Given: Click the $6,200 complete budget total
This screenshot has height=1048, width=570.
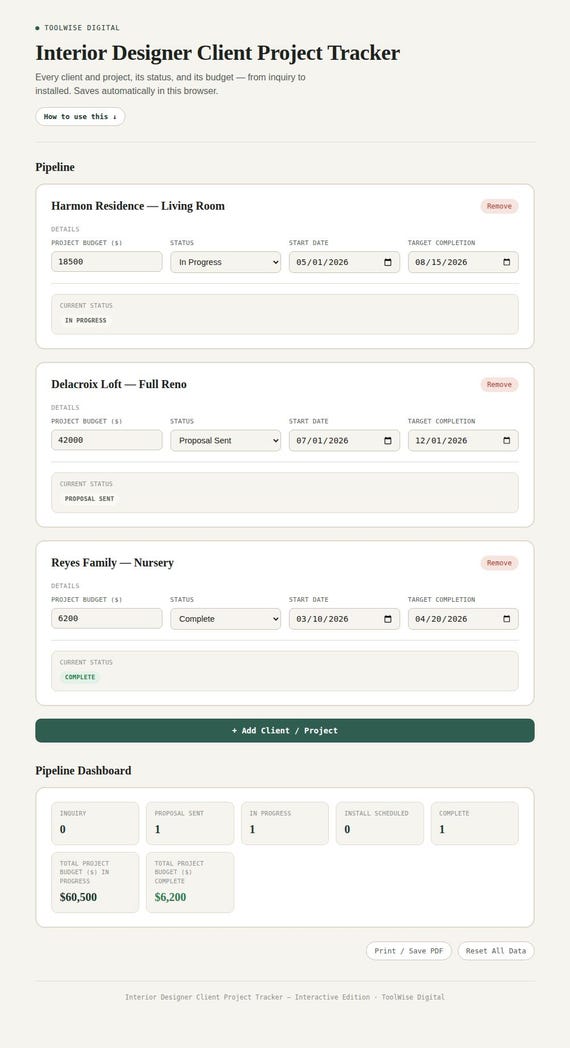Looking at the screenshot, I should coord(170,897).
